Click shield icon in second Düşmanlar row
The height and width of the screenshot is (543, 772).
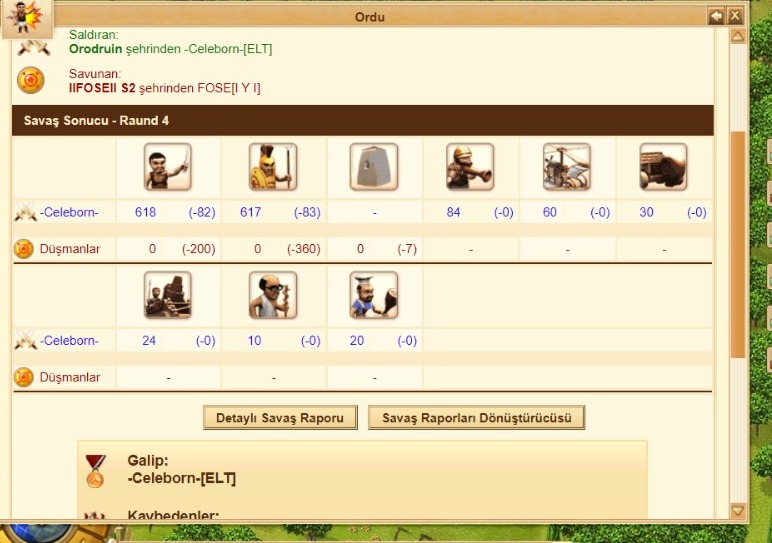coord(24,378)
